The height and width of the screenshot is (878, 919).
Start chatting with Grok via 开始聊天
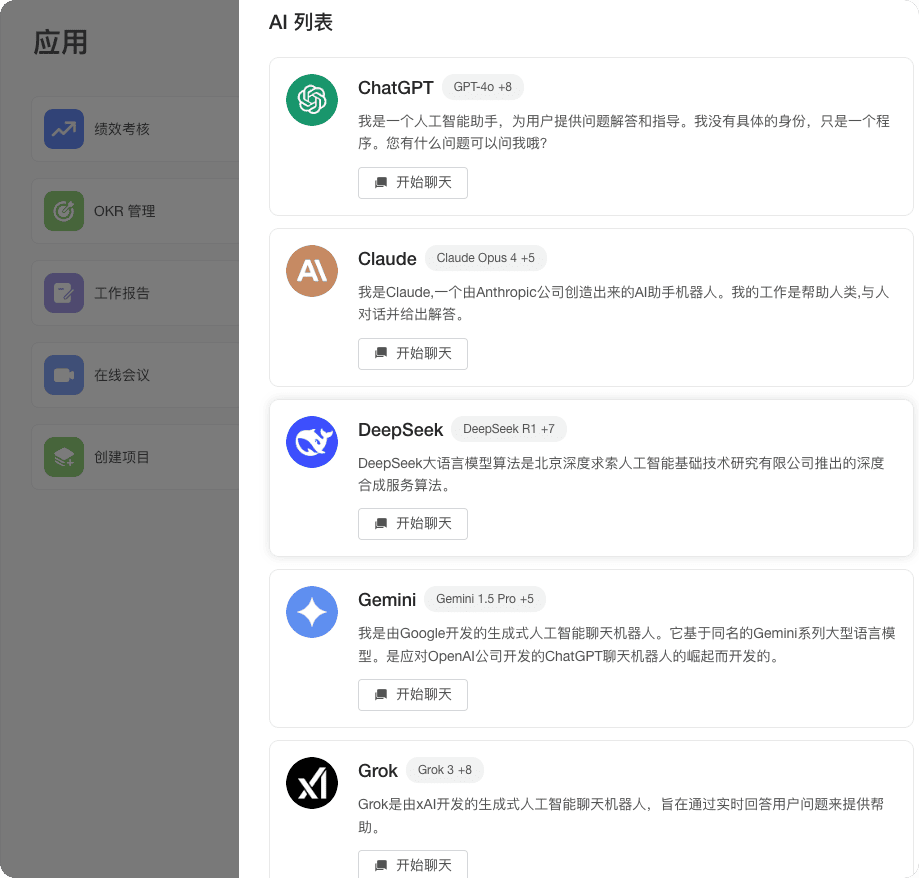413,864
